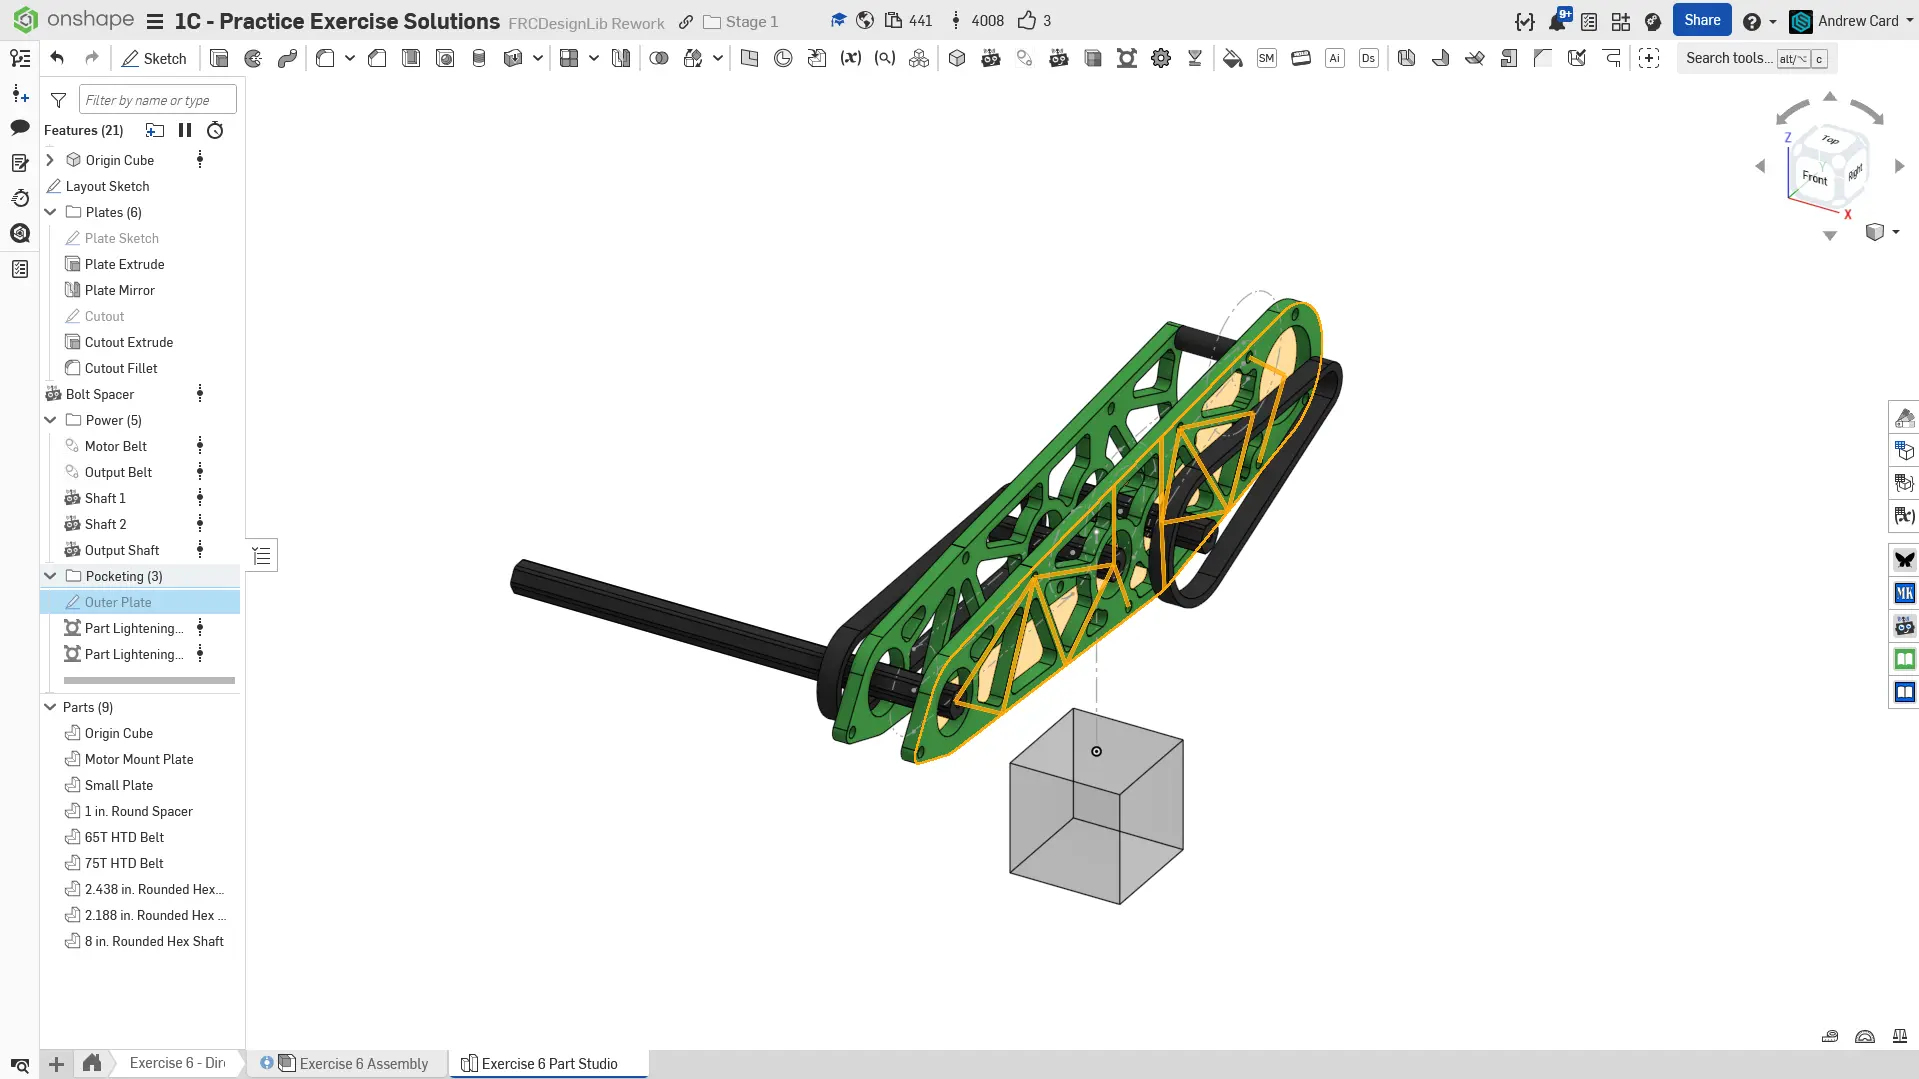1919x1079 pixels.
Task: Select the Boolean tool
Action: point(659,58)
